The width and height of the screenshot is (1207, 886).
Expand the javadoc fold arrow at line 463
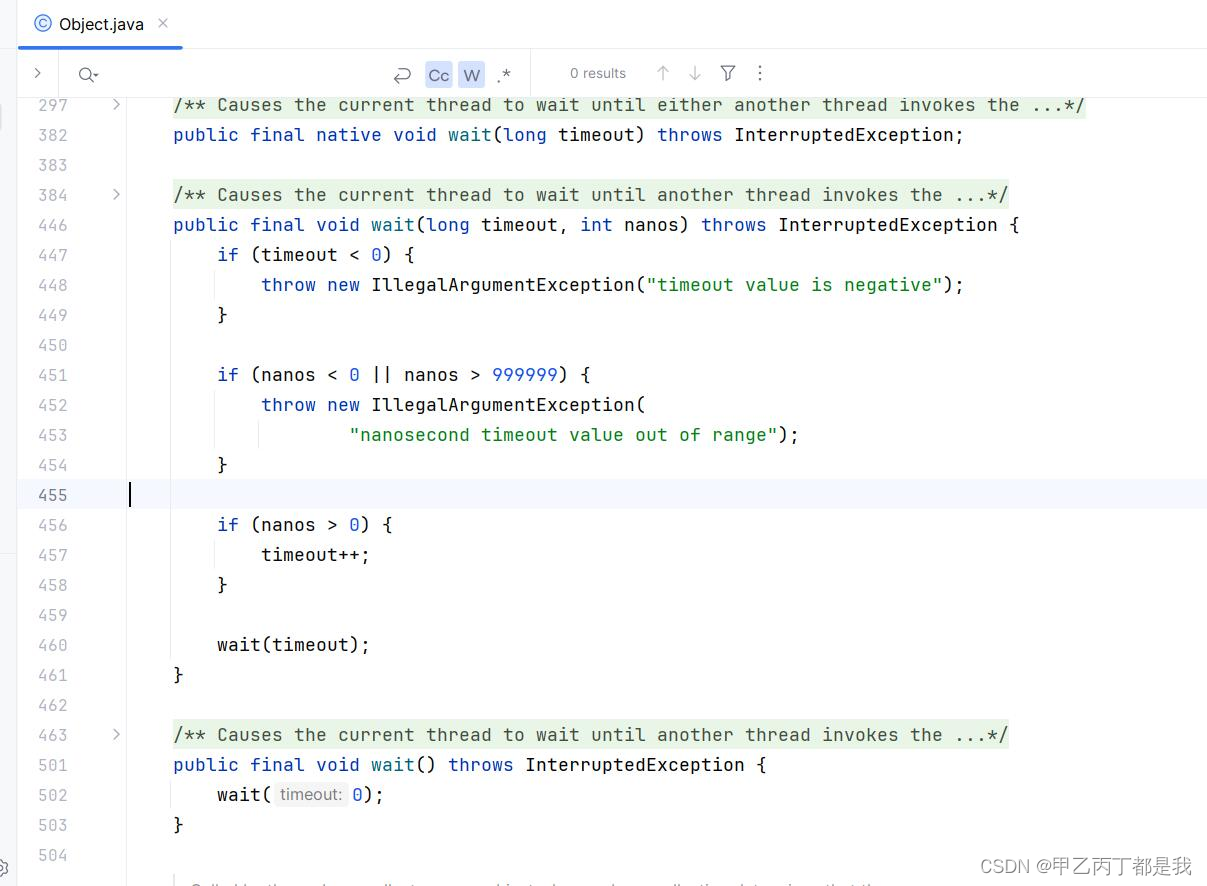click(116, 734)
